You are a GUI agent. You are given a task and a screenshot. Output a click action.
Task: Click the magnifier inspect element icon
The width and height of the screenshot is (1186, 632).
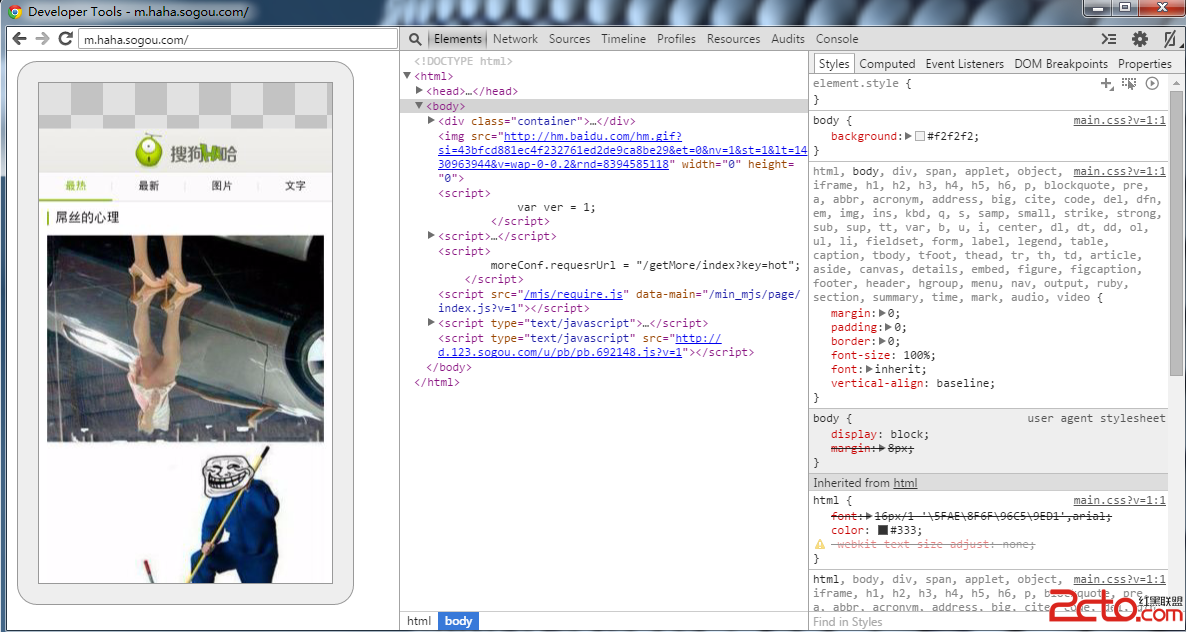click(x=415, y=39)
